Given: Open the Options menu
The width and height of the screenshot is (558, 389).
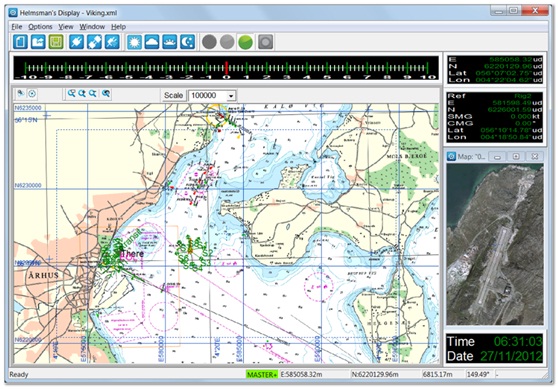Looking at the screenshot, I should 40,27.
